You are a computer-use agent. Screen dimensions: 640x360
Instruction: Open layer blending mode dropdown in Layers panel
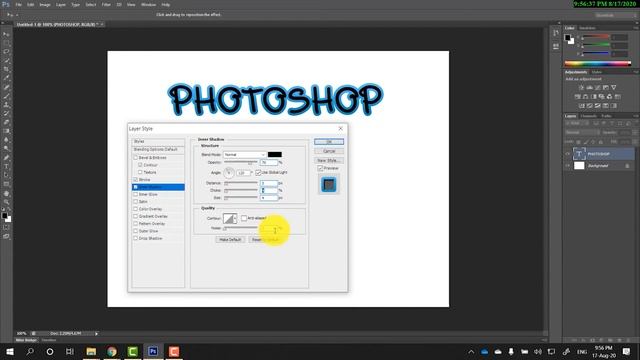[x=582, y=132]
